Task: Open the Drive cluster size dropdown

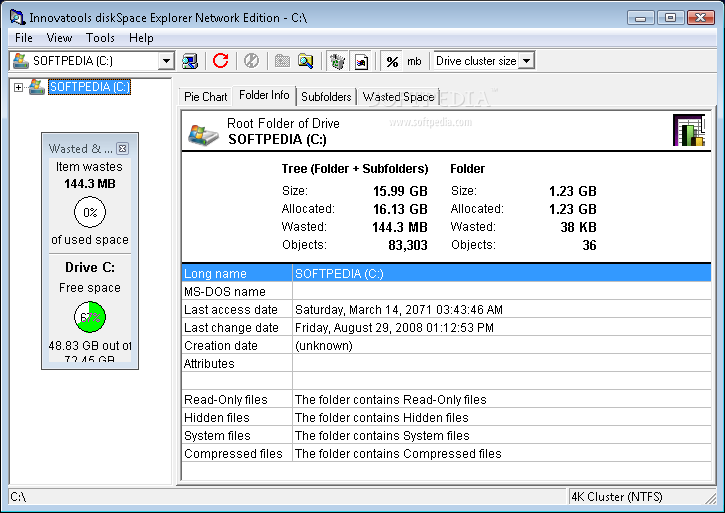Action: pos(526,61)
